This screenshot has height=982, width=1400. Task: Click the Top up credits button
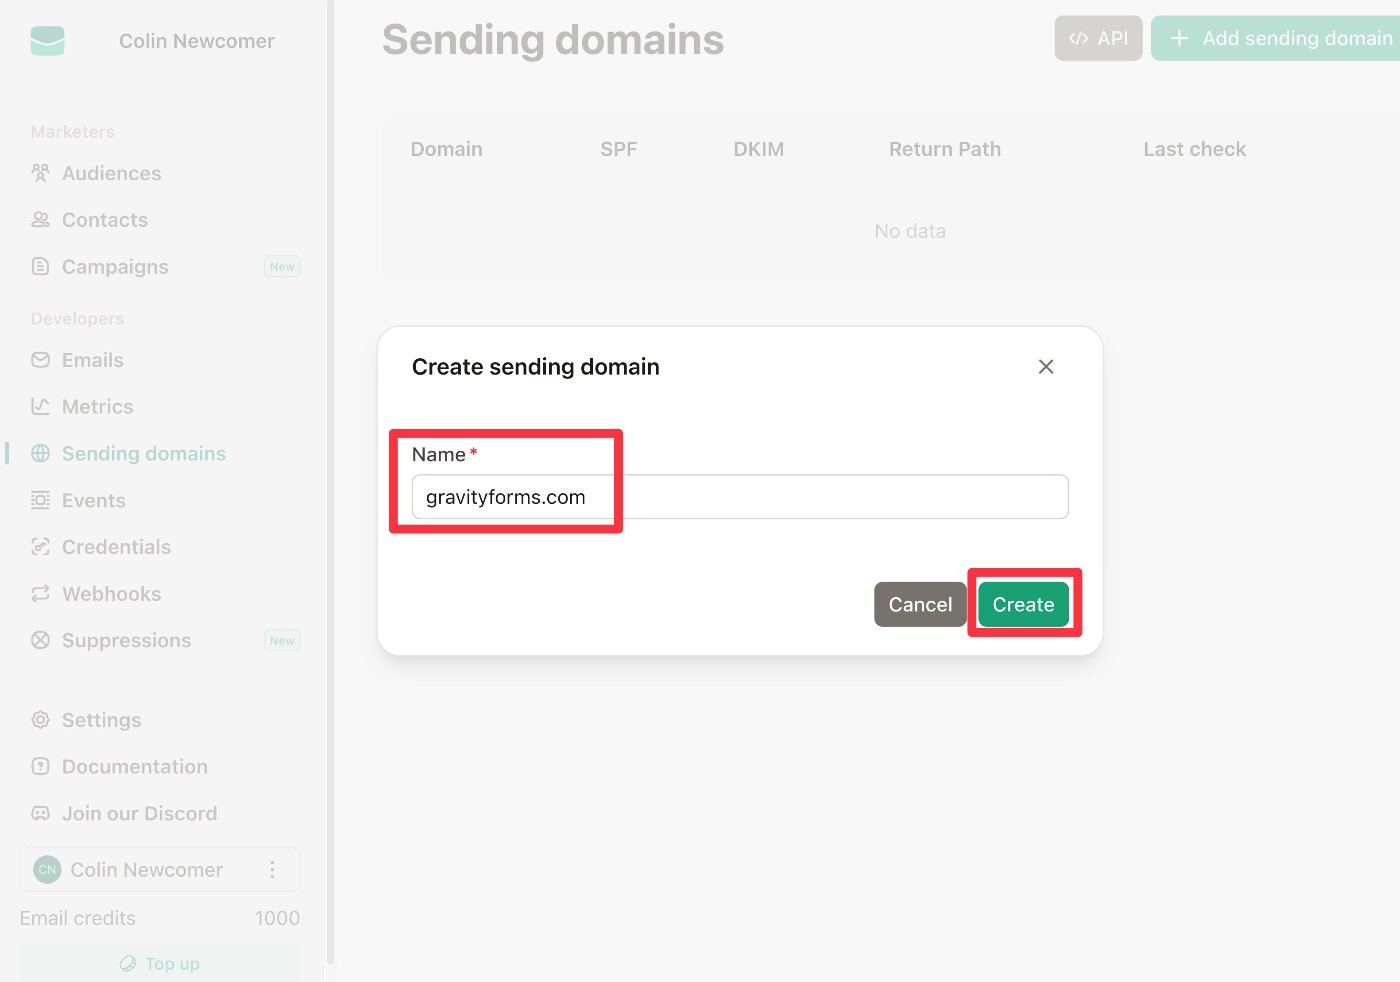[160, 964]
